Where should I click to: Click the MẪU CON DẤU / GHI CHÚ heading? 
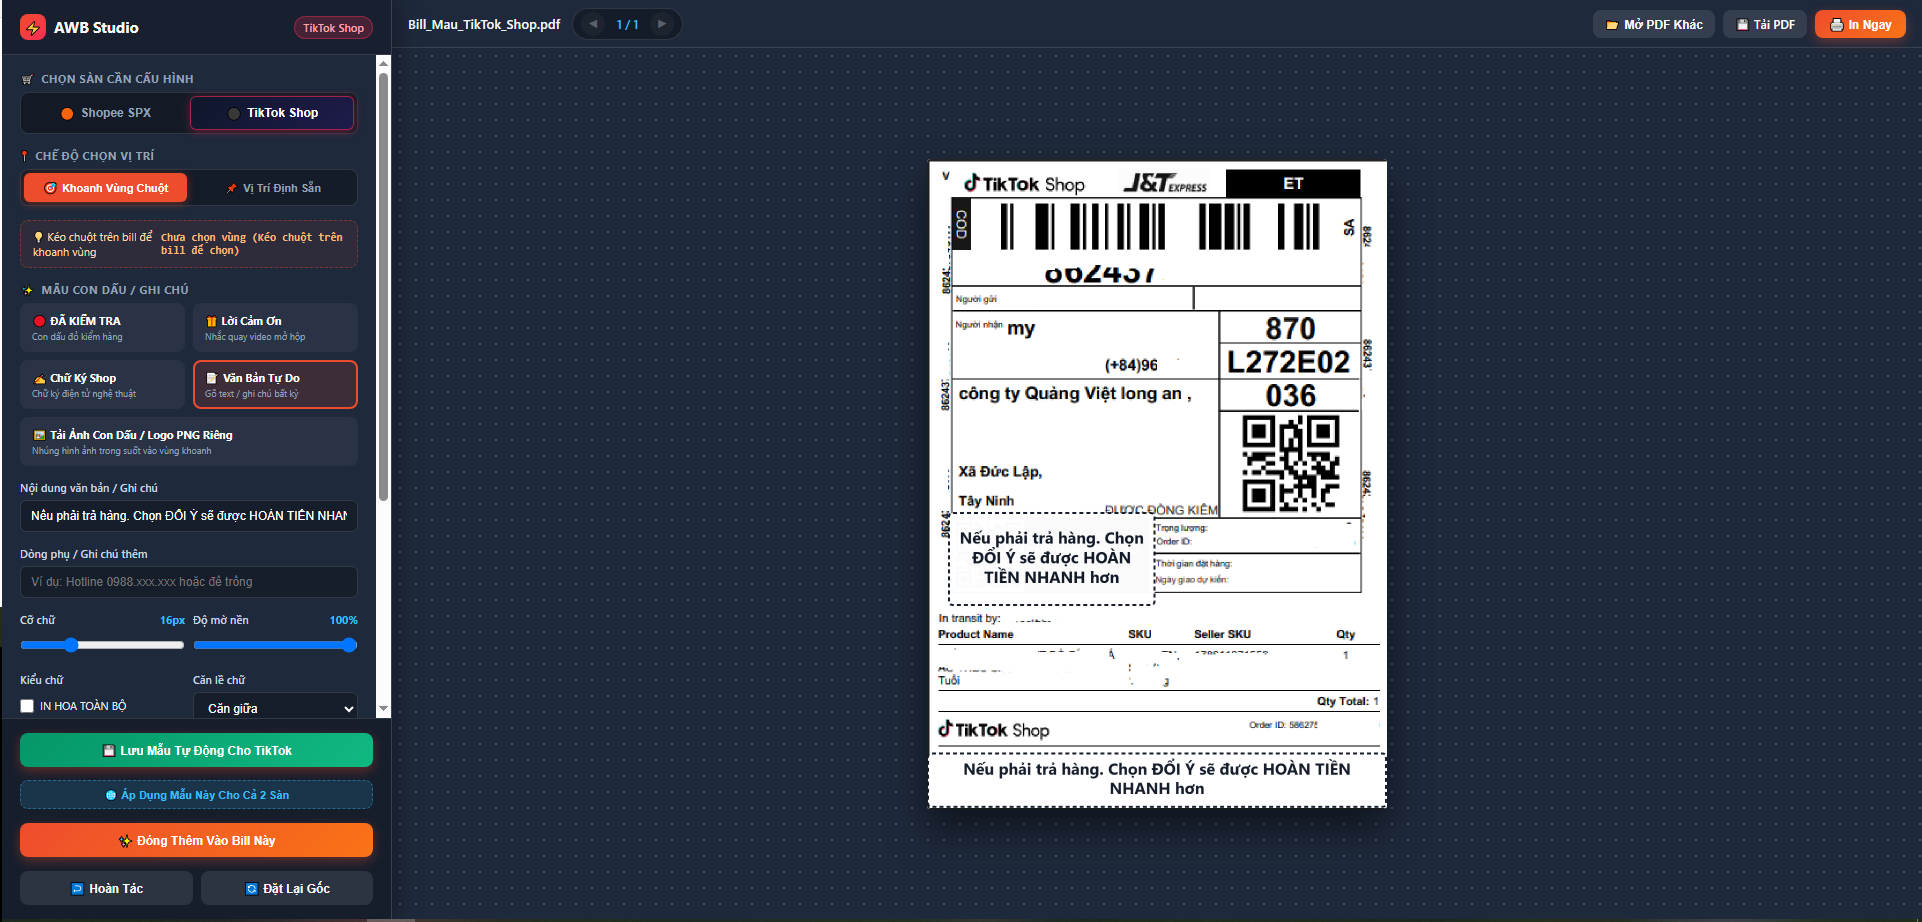coord(115,290)
